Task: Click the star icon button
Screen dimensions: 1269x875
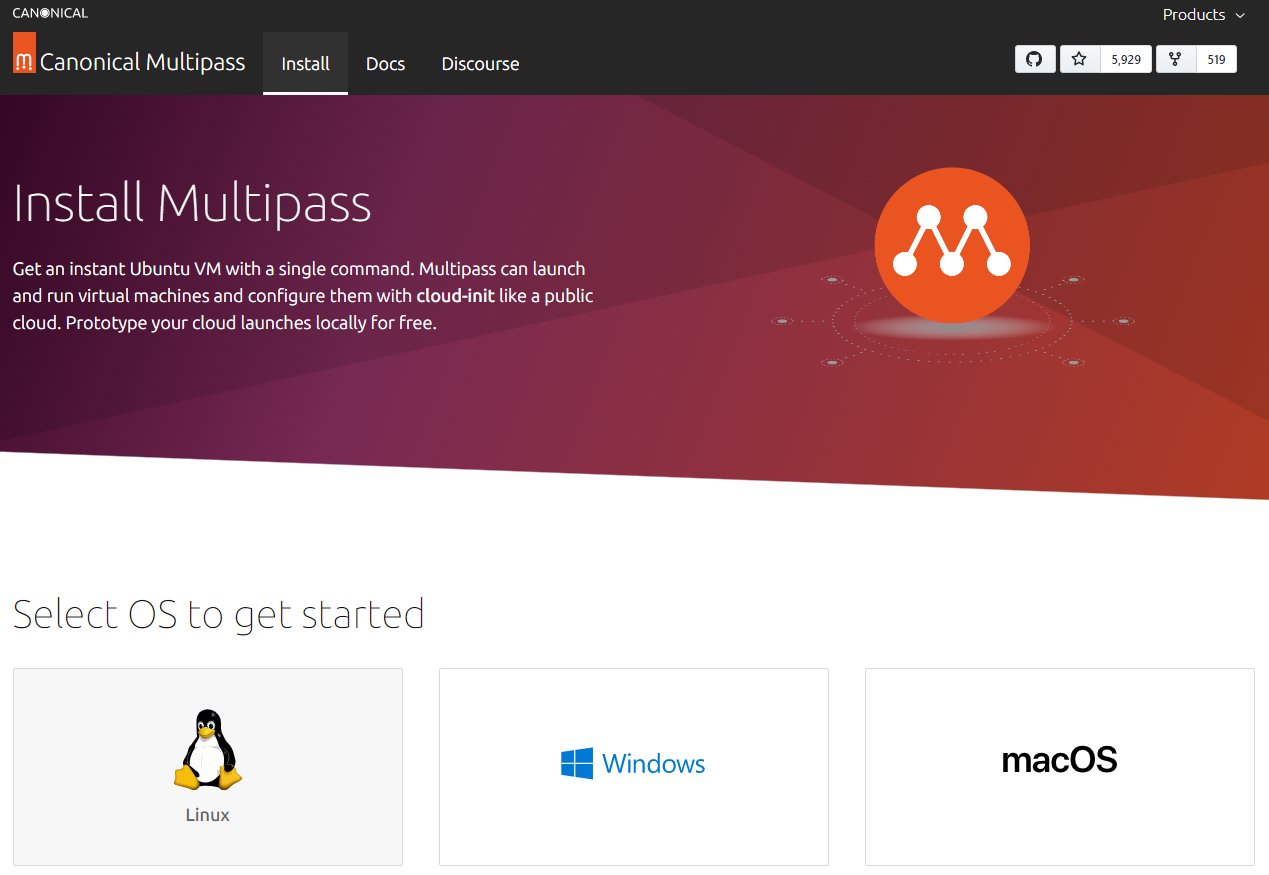Action: point(1079,59)
